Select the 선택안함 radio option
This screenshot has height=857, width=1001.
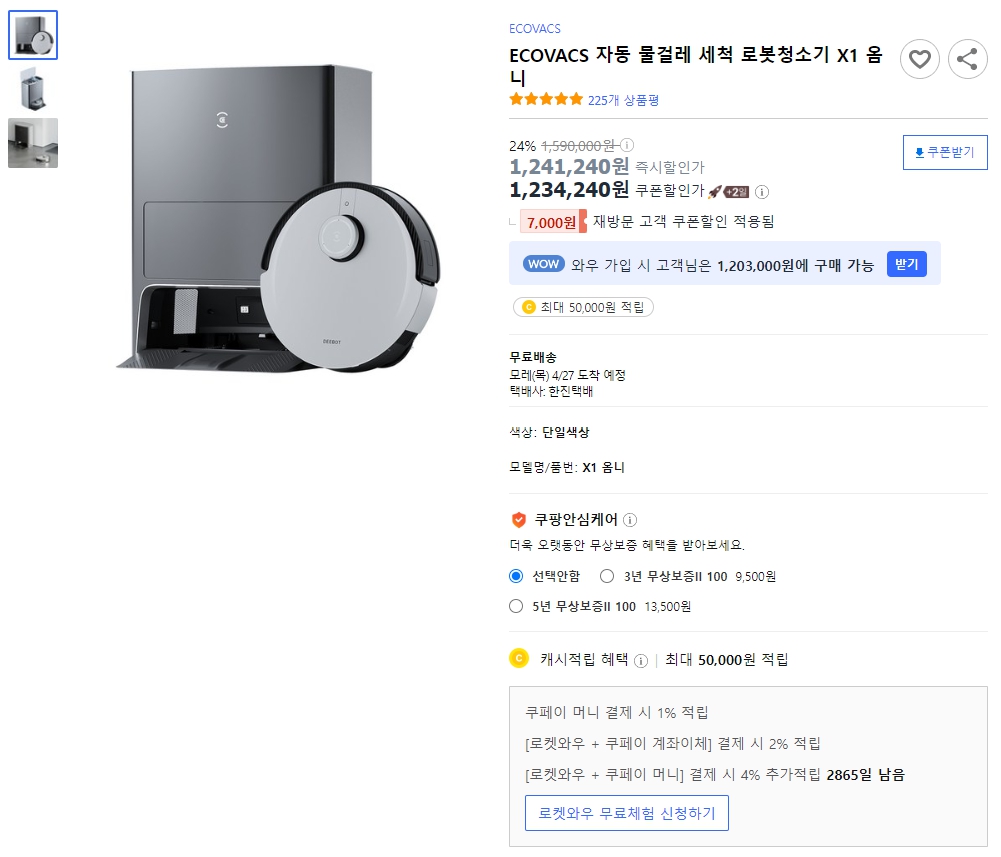click(x=516, y=577)
